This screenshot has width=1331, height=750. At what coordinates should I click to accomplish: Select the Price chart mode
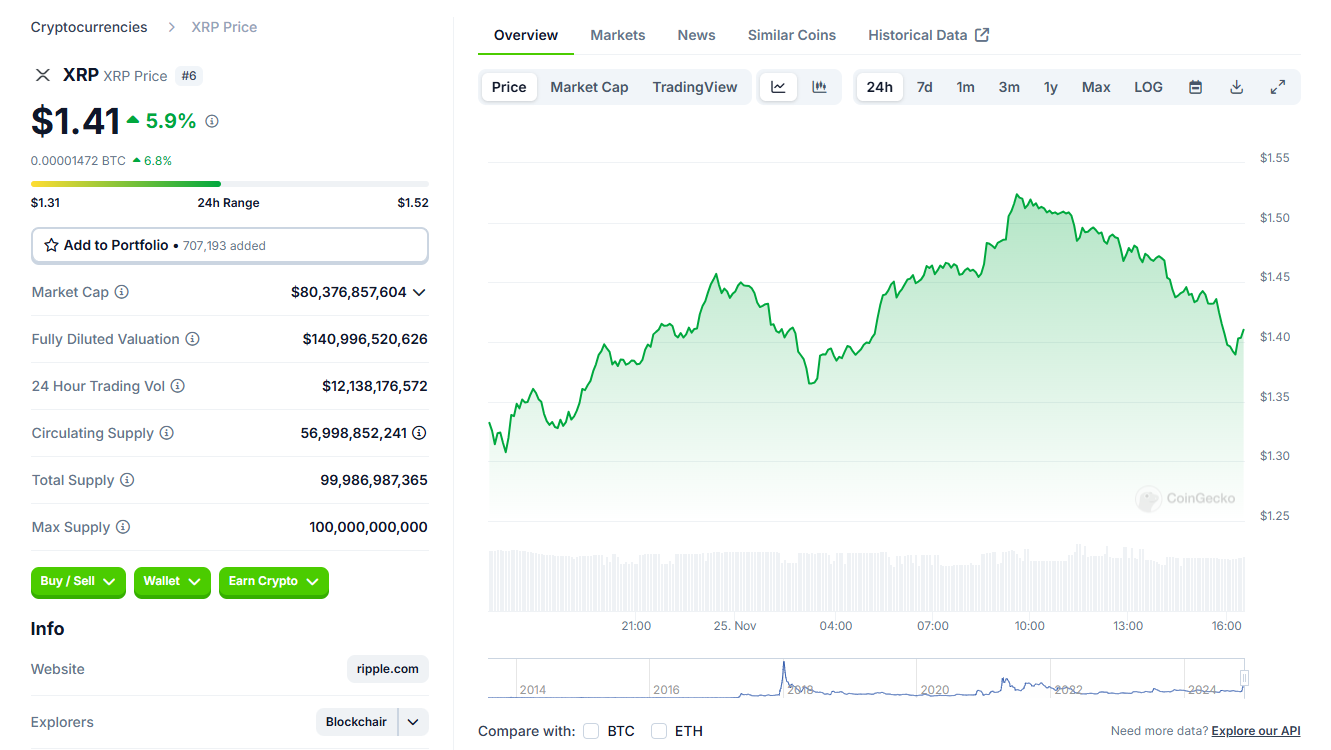click(509, 87)
